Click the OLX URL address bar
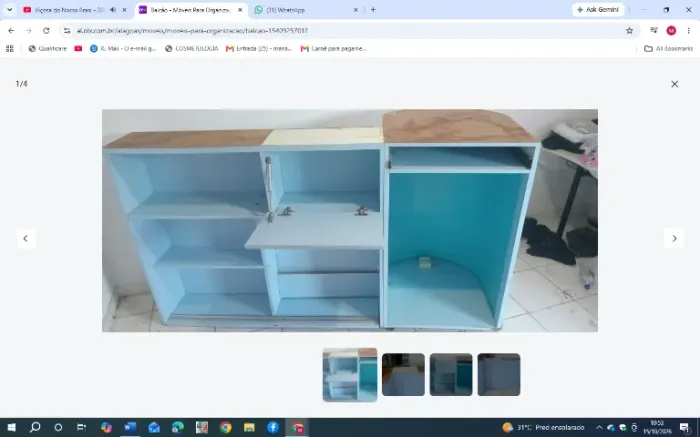 [348, 30]
